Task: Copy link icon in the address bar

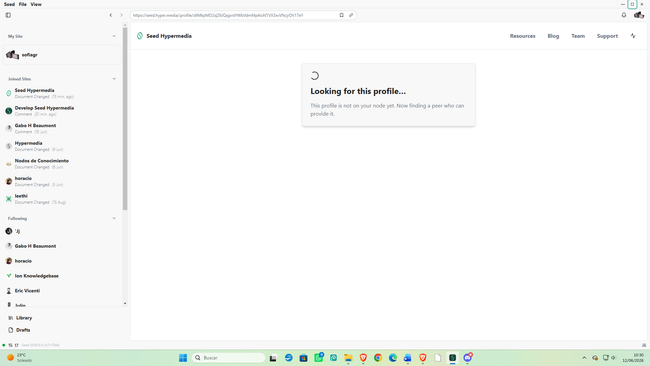Action: [x=351, y=15]
